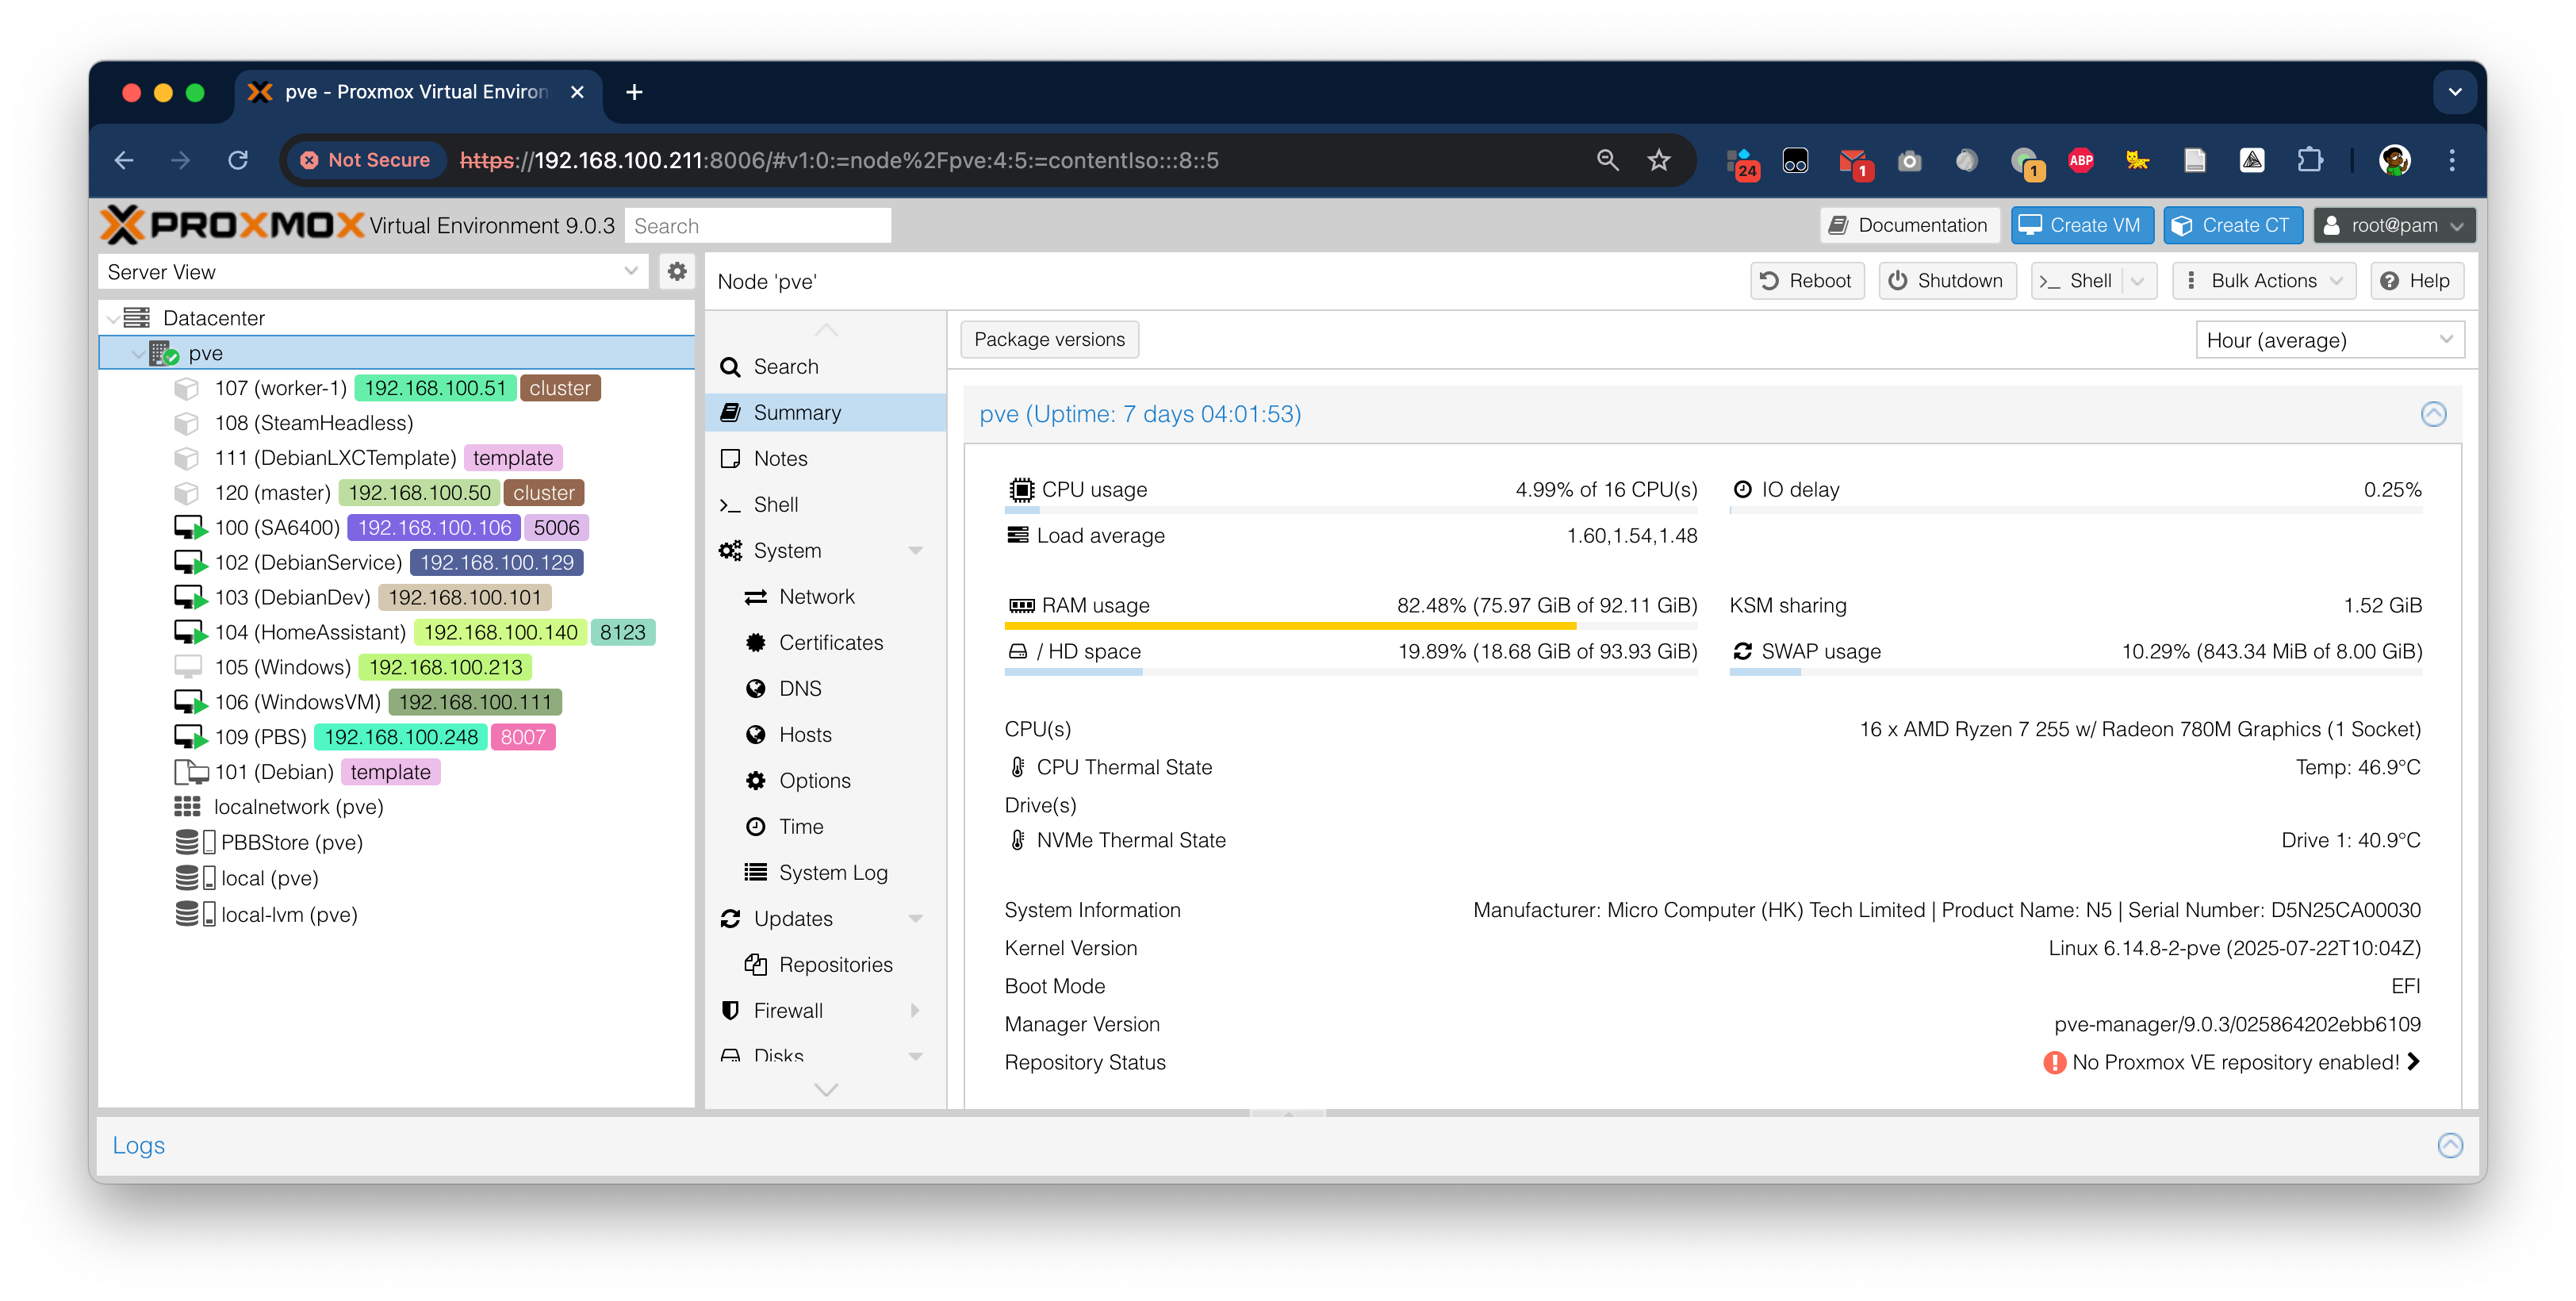The image size is (2576, 1301).
Task: Click the Shutdown button
Action: [1946, 281]
